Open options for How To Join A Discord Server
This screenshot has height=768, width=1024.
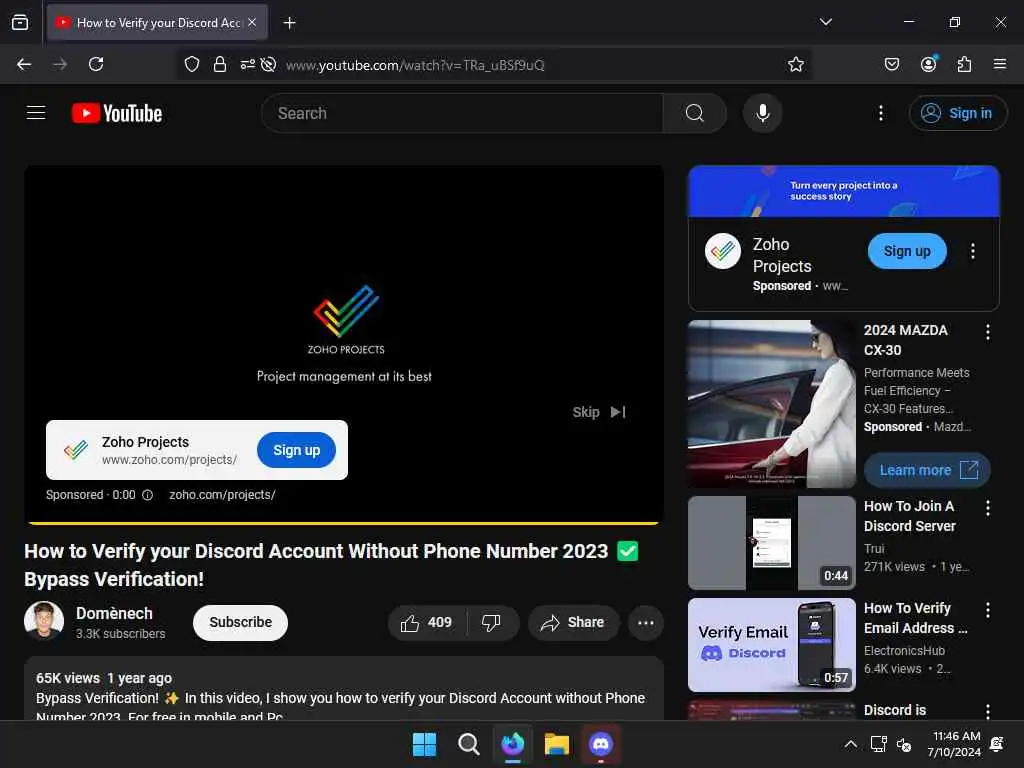(987, 507)
